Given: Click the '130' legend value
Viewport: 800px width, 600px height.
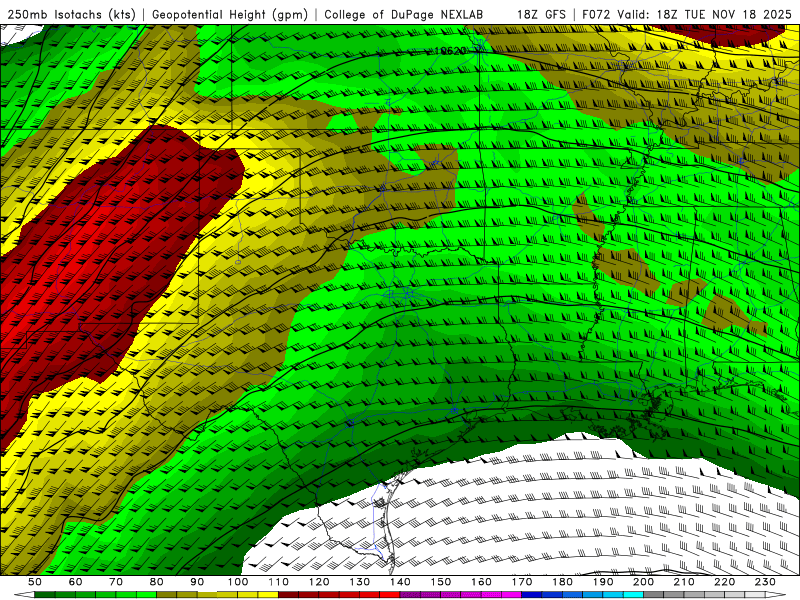Looking at the screenshot, I should tap(360, 582).
